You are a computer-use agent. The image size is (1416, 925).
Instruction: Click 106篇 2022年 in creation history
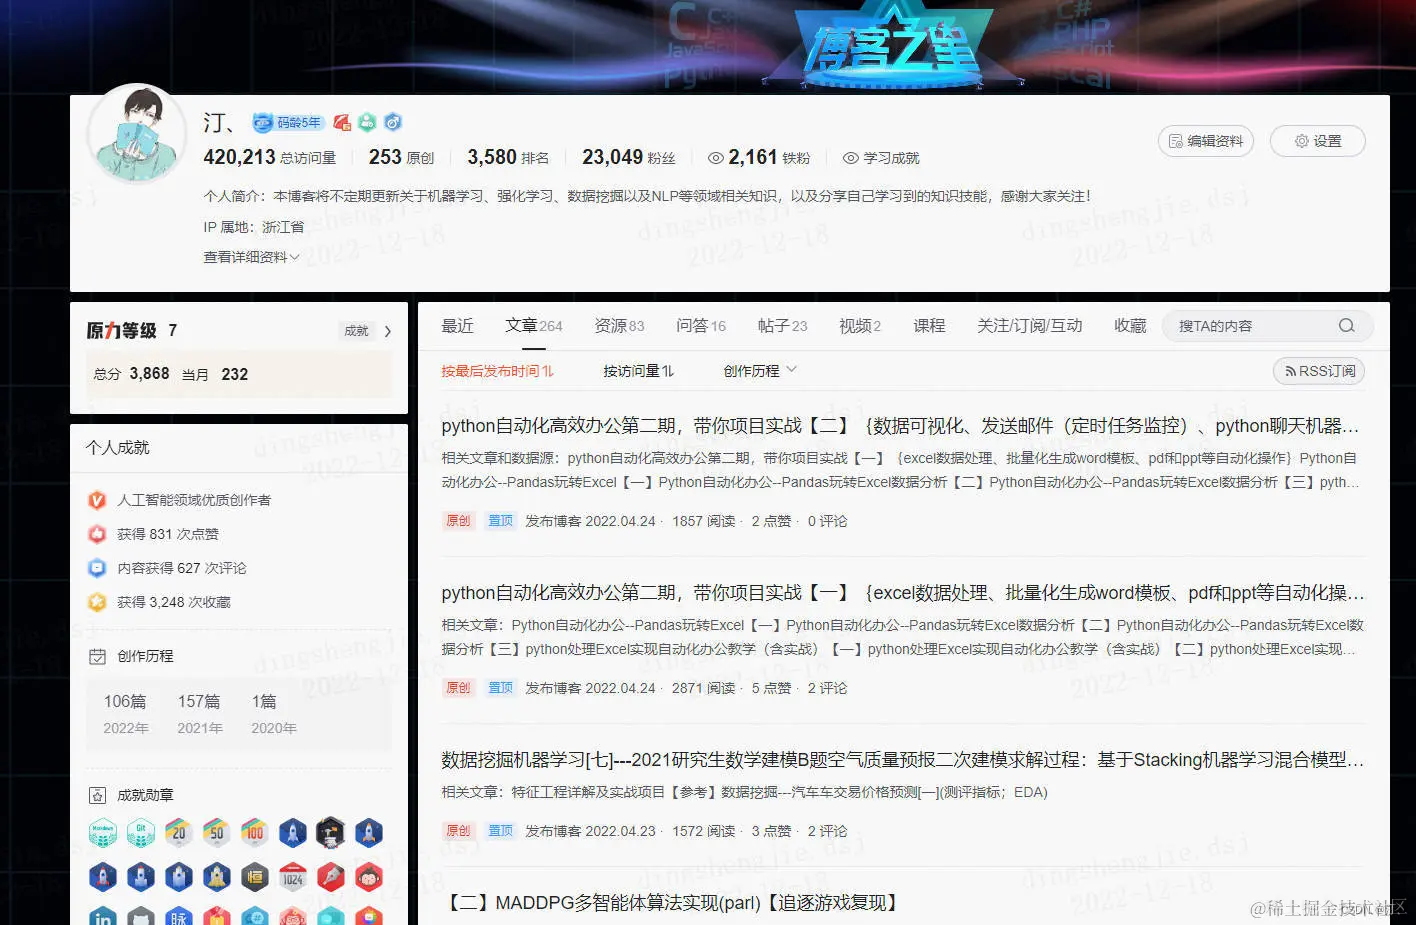[126, 714]
